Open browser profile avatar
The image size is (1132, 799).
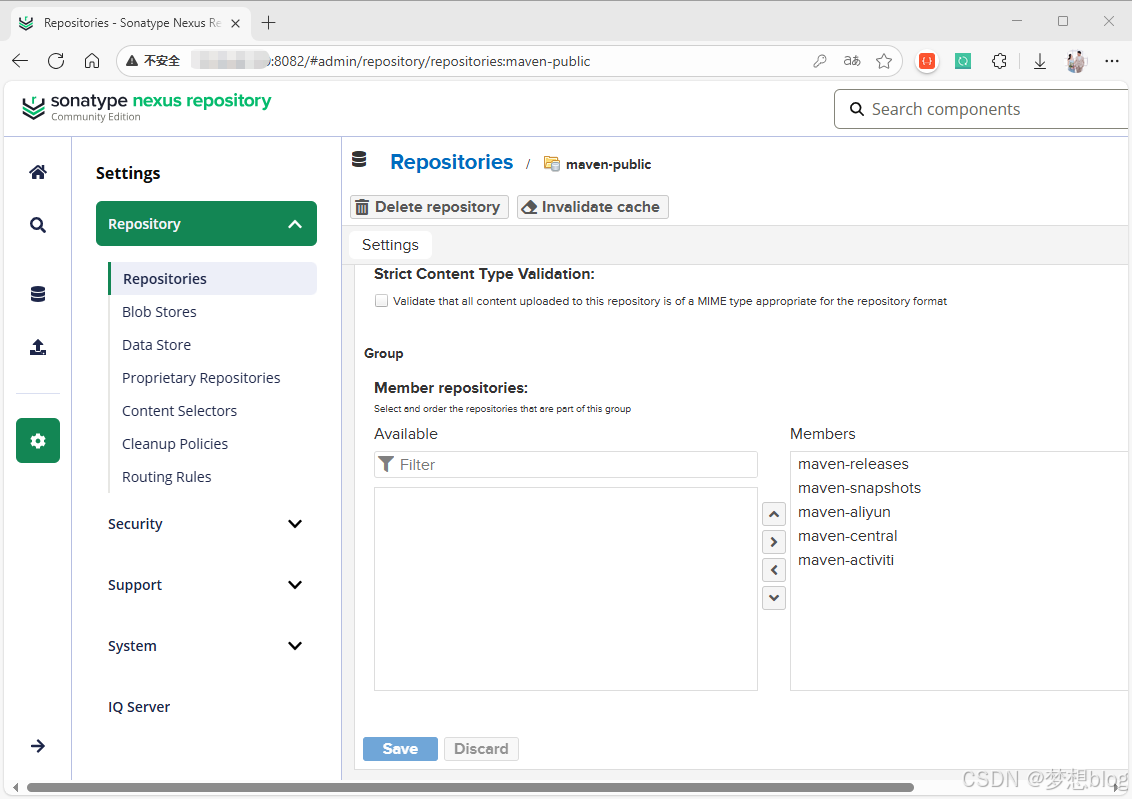tap(1076, 61)
